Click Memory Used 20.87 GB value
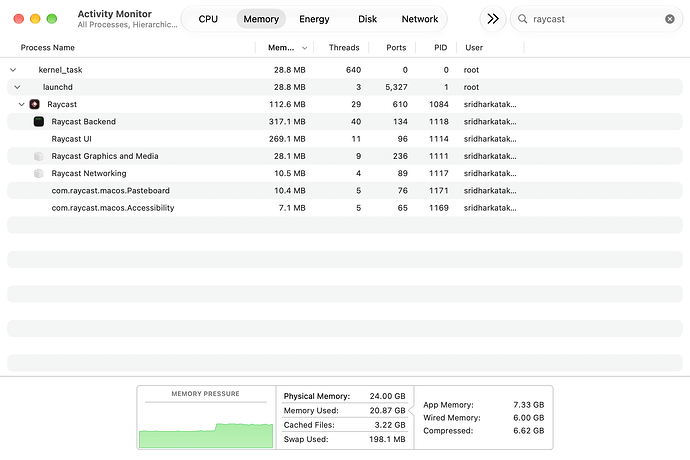Viewport: 690px width, 460px height. [x=387, y=410]
